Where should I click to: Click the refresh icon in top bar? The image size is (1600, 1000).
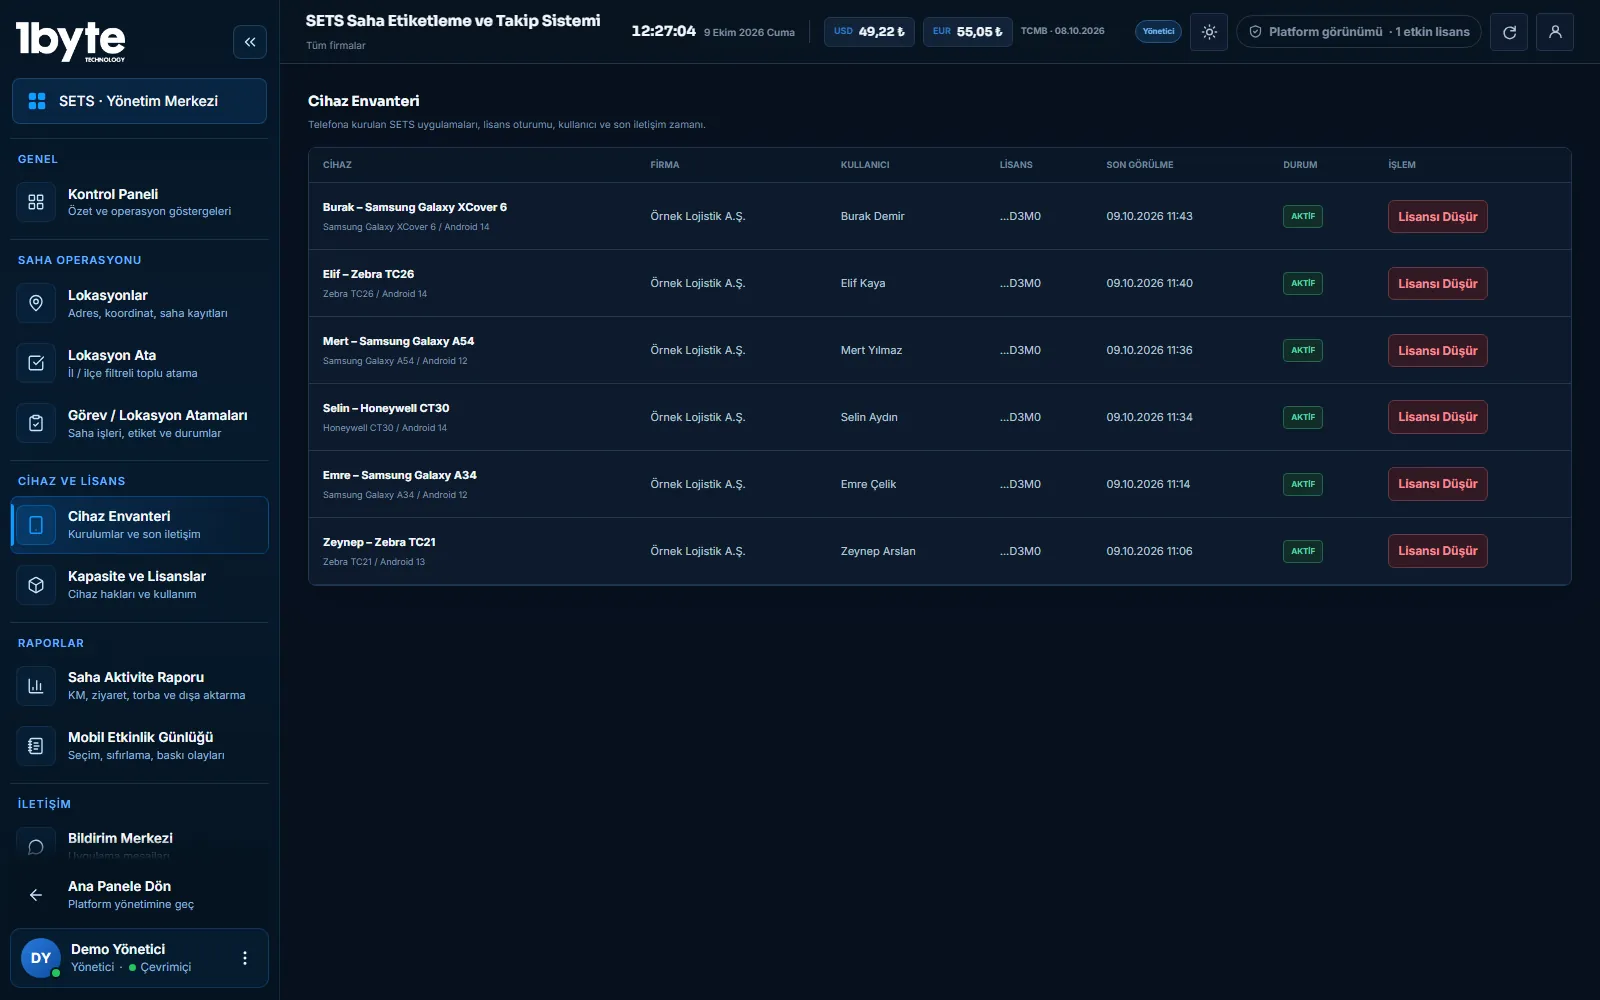[1509, 32]
